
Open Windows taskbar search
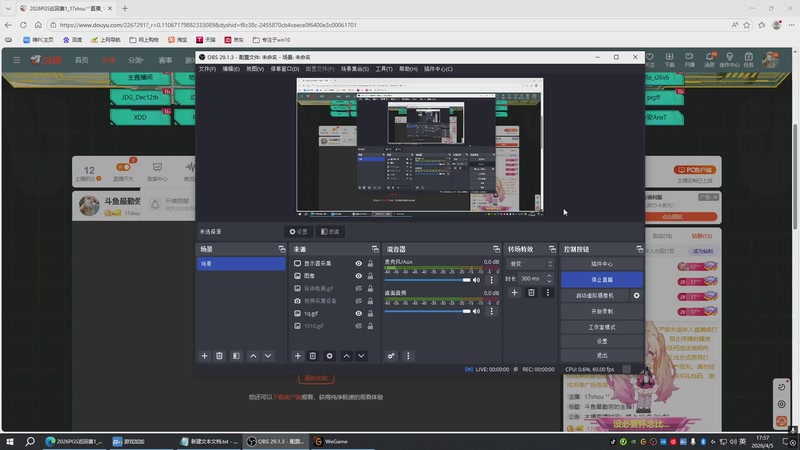30,441
